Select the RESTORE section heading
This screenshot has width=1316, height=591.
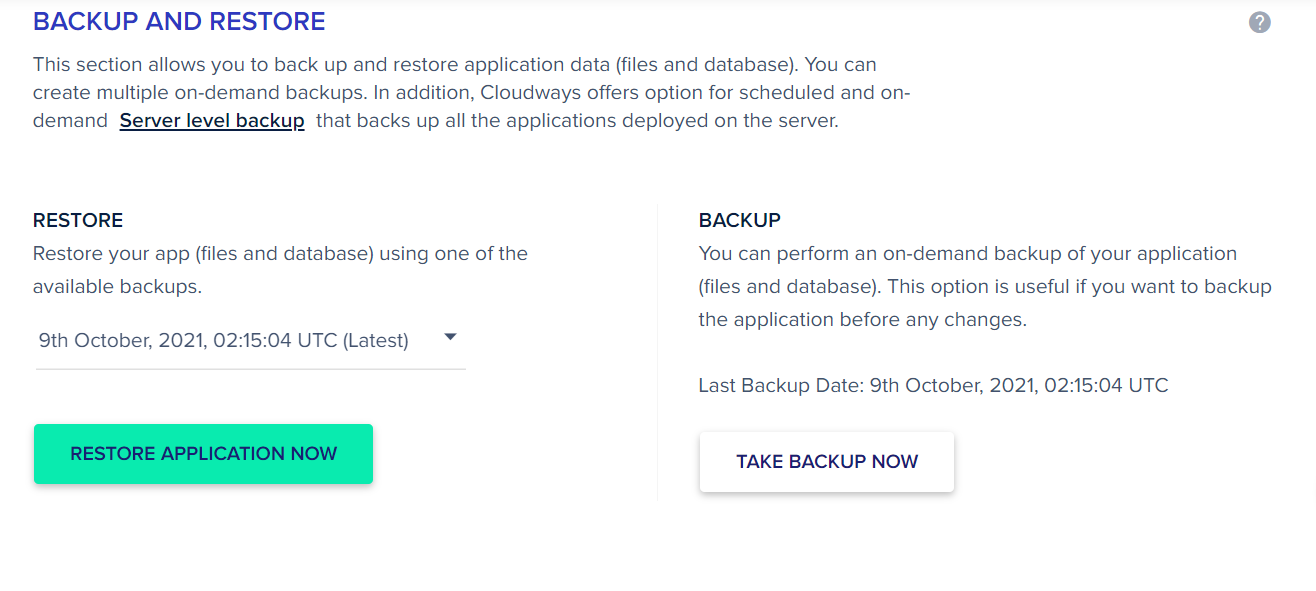pos(78,221)
